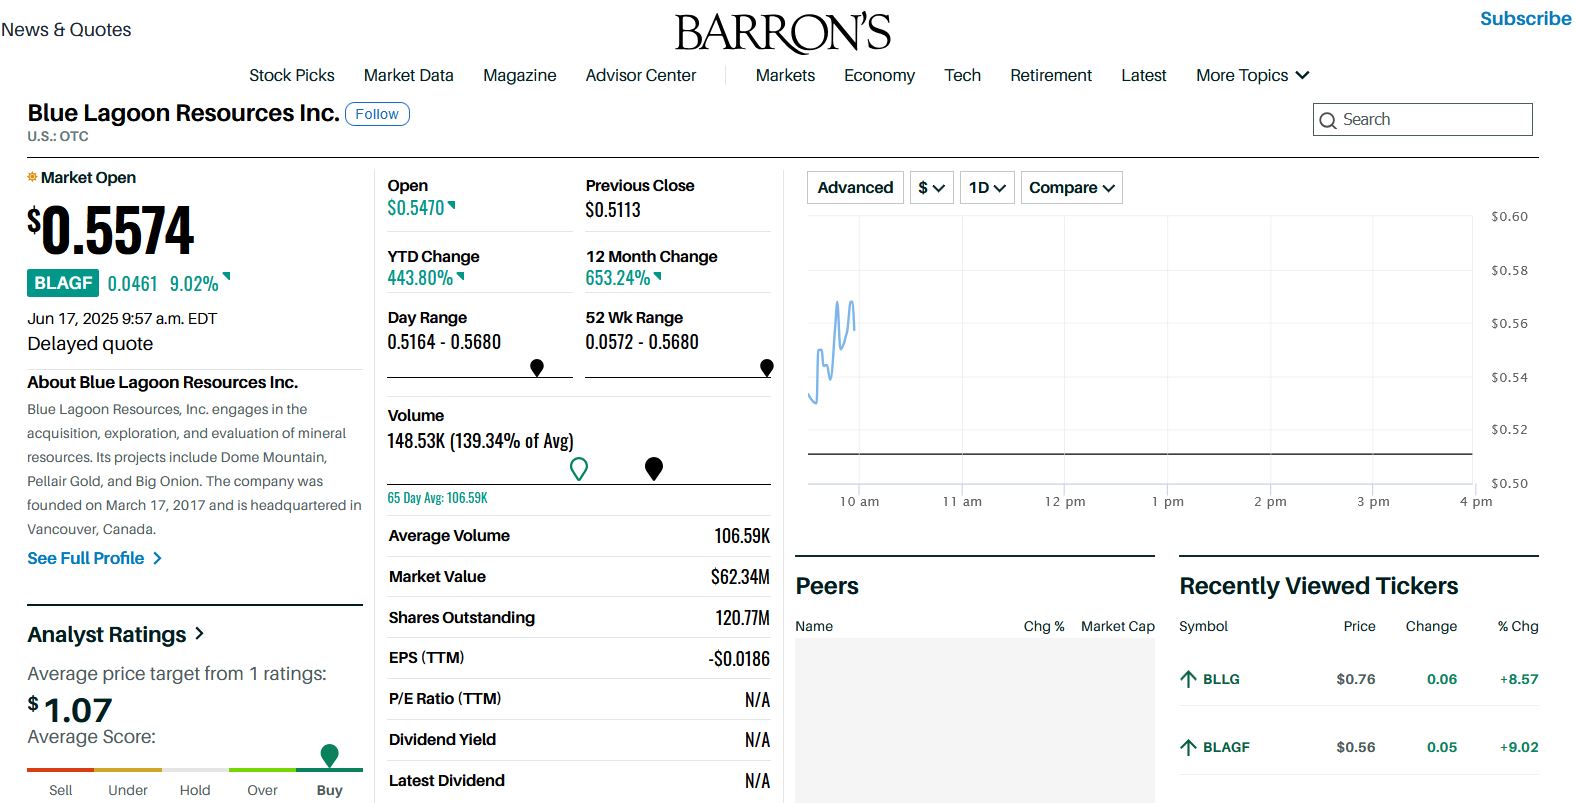Click the 52 Wk Range marker dot
The height and width of the screenshot is (803, 1576).
tap(767, 368)
